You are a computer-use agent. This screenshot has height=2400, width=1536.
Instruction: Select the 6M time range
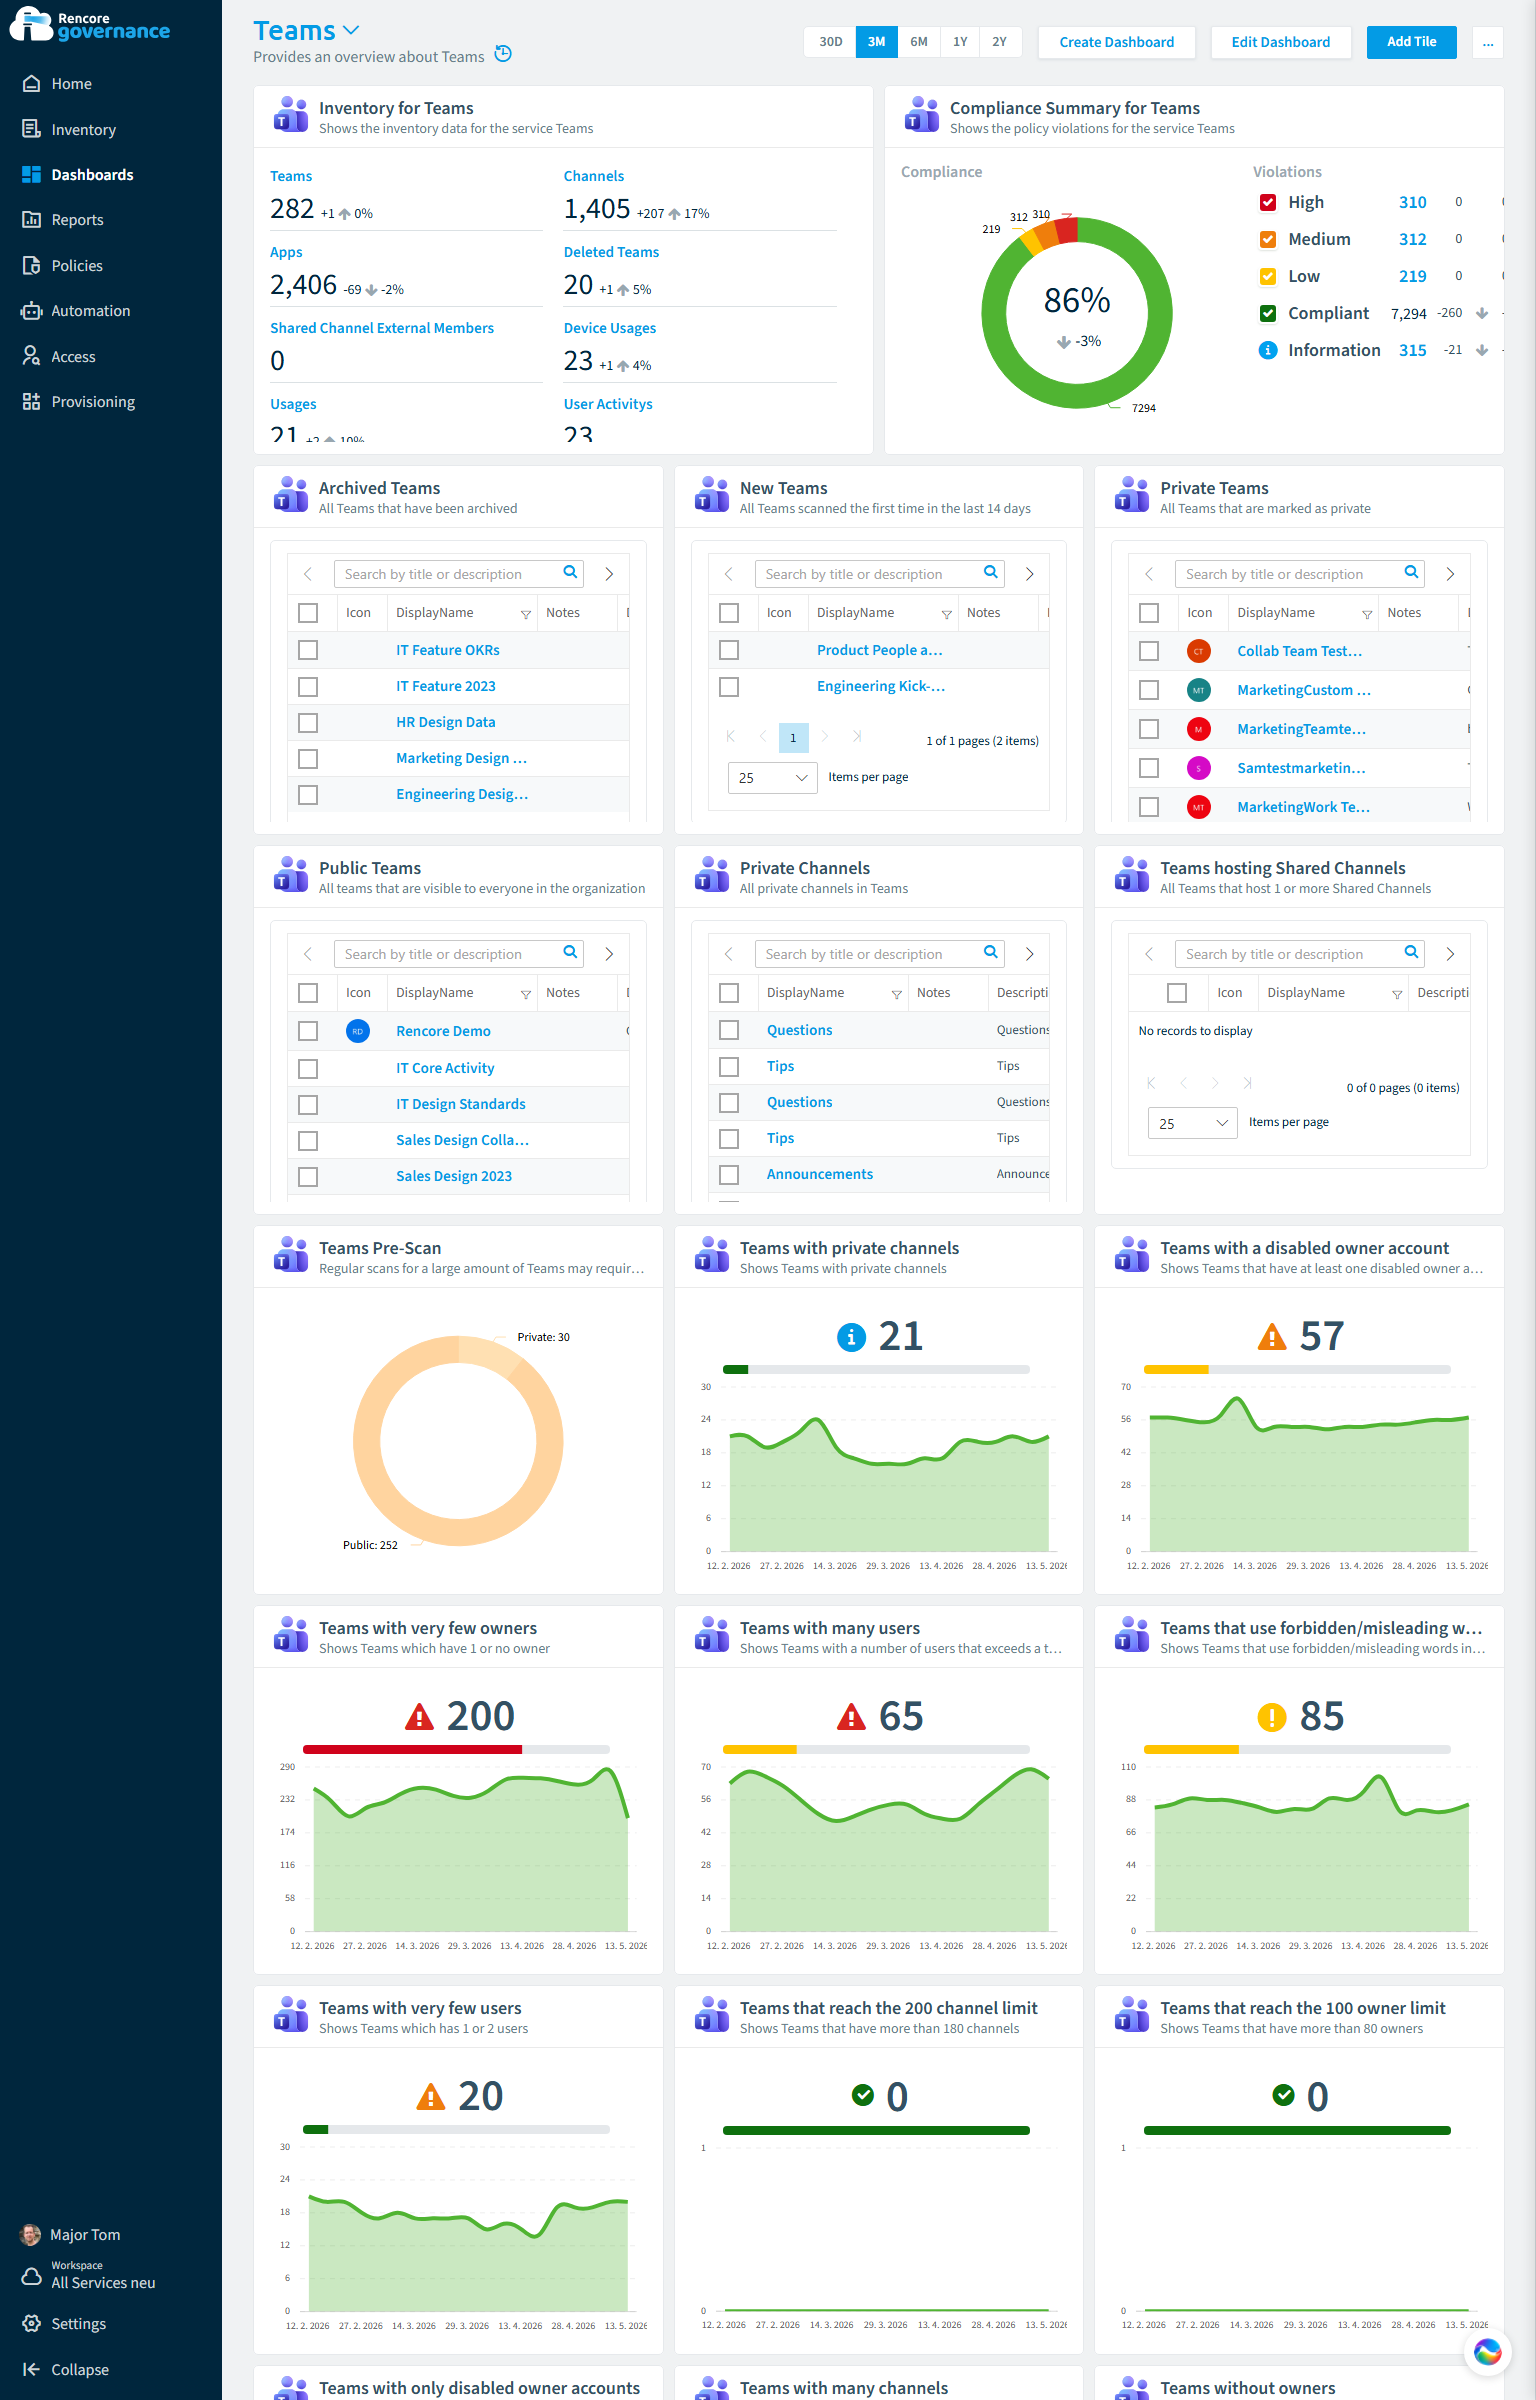point(918,42)
